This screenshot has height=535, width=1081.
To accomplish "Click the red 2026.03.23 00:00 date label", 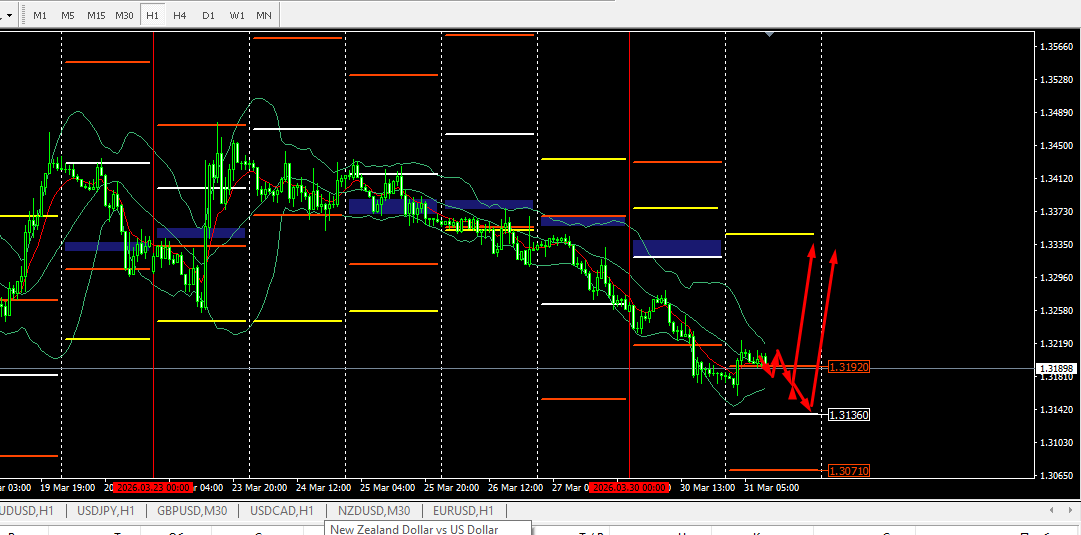I will tap(152, 487).
